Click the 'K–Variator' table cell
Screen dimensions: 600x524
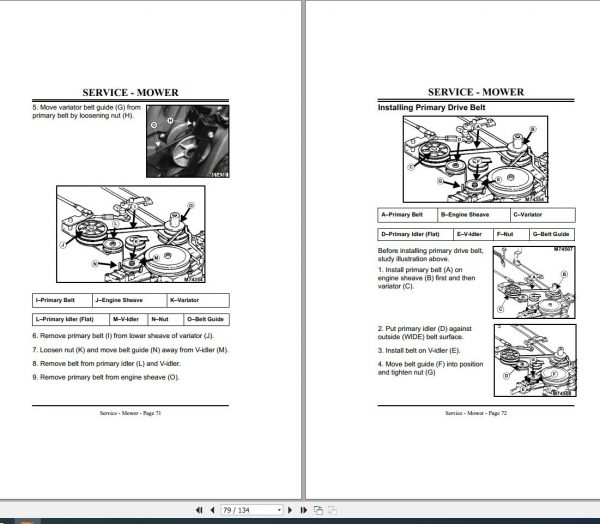[x=198, y=300]
